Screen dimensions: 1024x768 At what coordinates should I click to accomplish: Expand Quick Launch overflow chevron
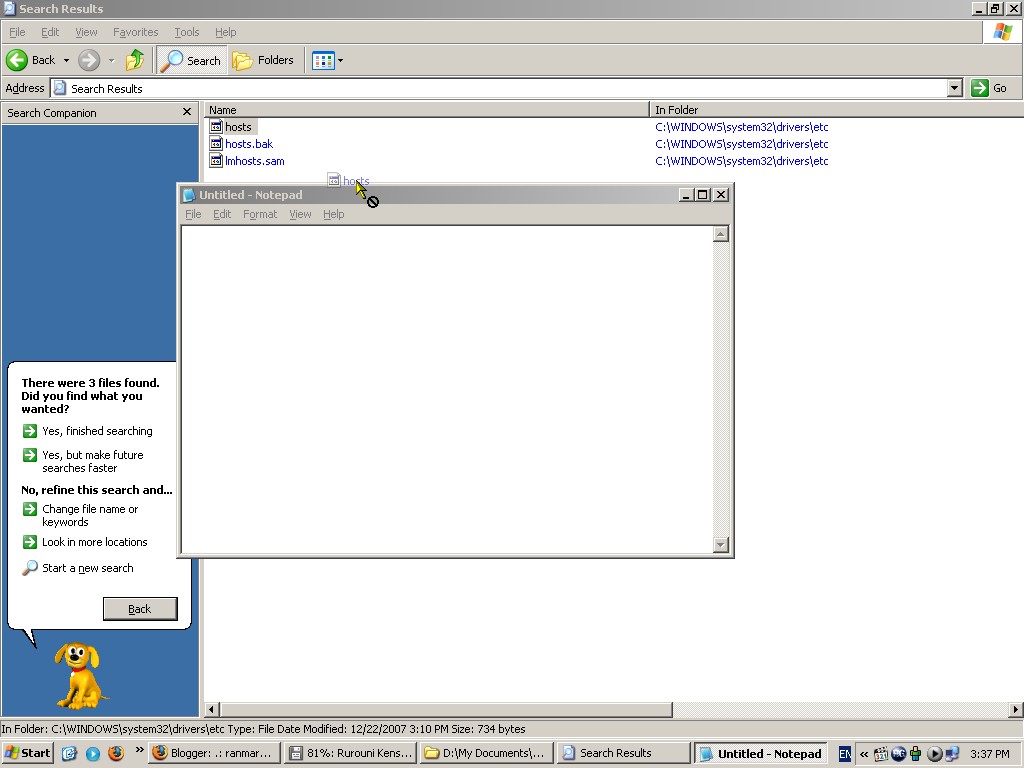click(139, 750)
